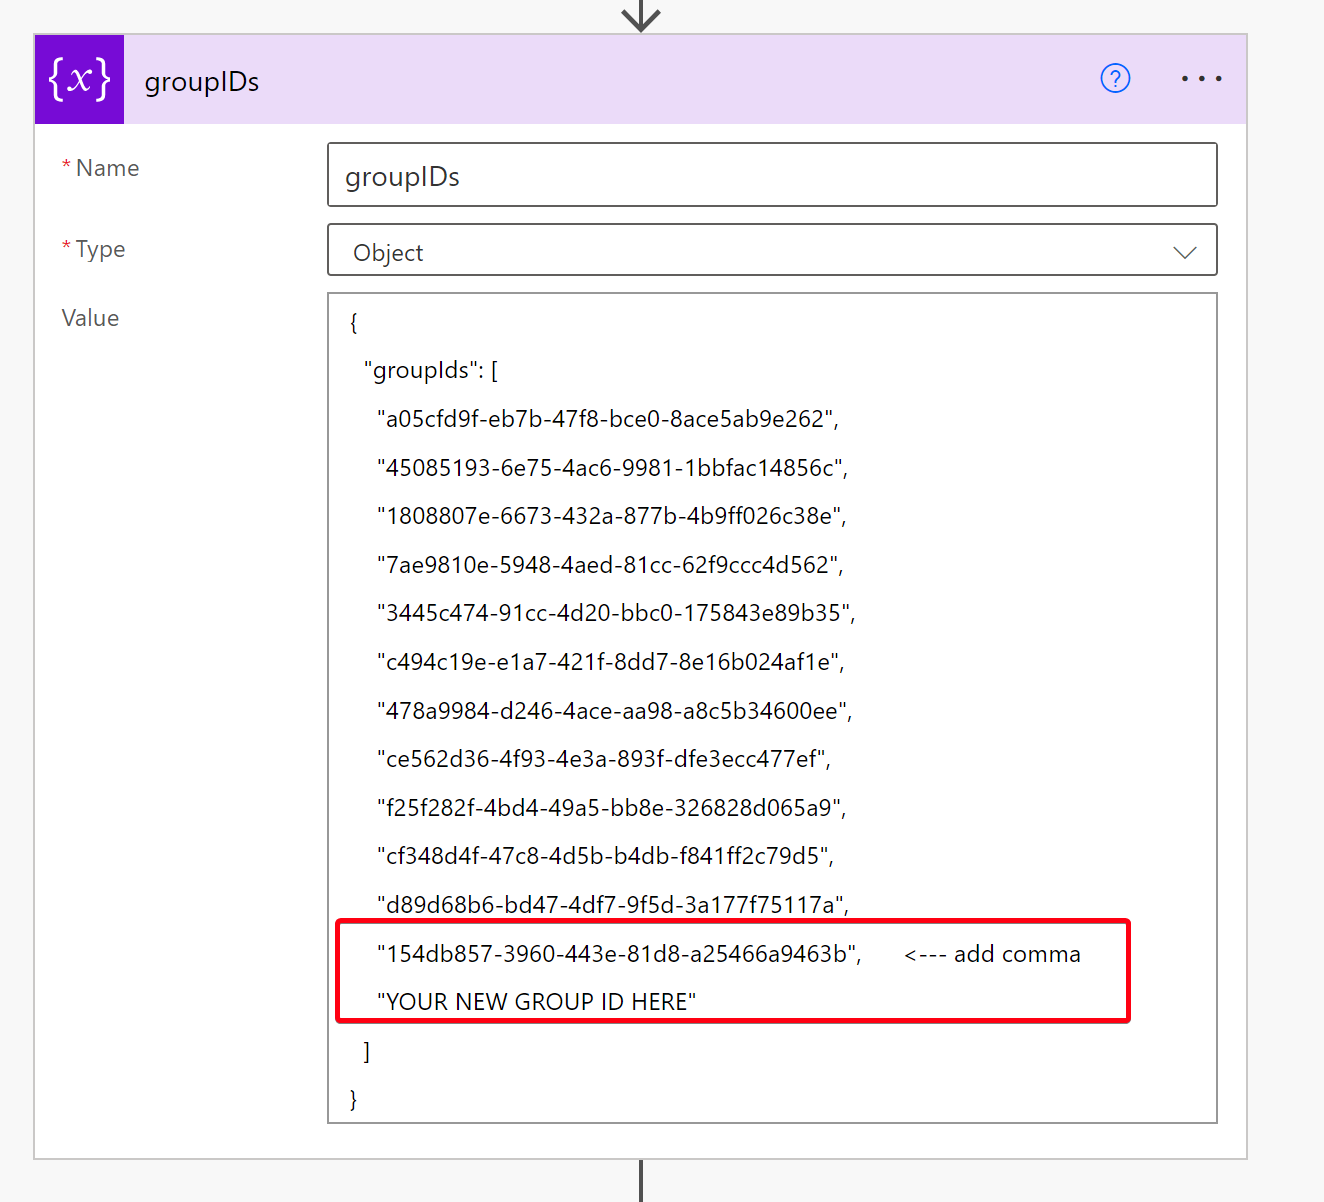
Task: Click the cf348d4f-47c8-4d5b-b4db-f841ff2c79d5 line
Action: coord(605,856)
